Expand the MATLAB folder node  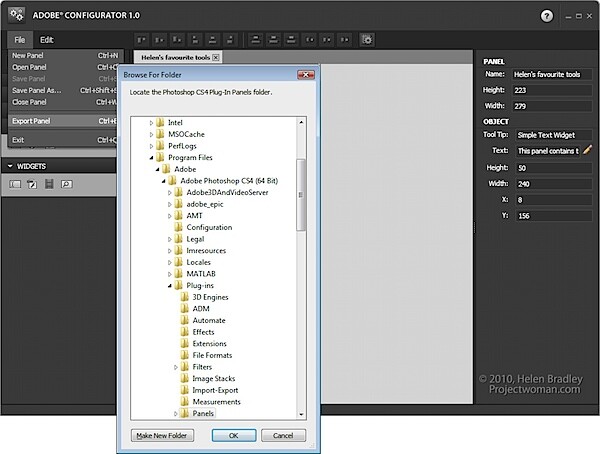(x=170, y=274)
